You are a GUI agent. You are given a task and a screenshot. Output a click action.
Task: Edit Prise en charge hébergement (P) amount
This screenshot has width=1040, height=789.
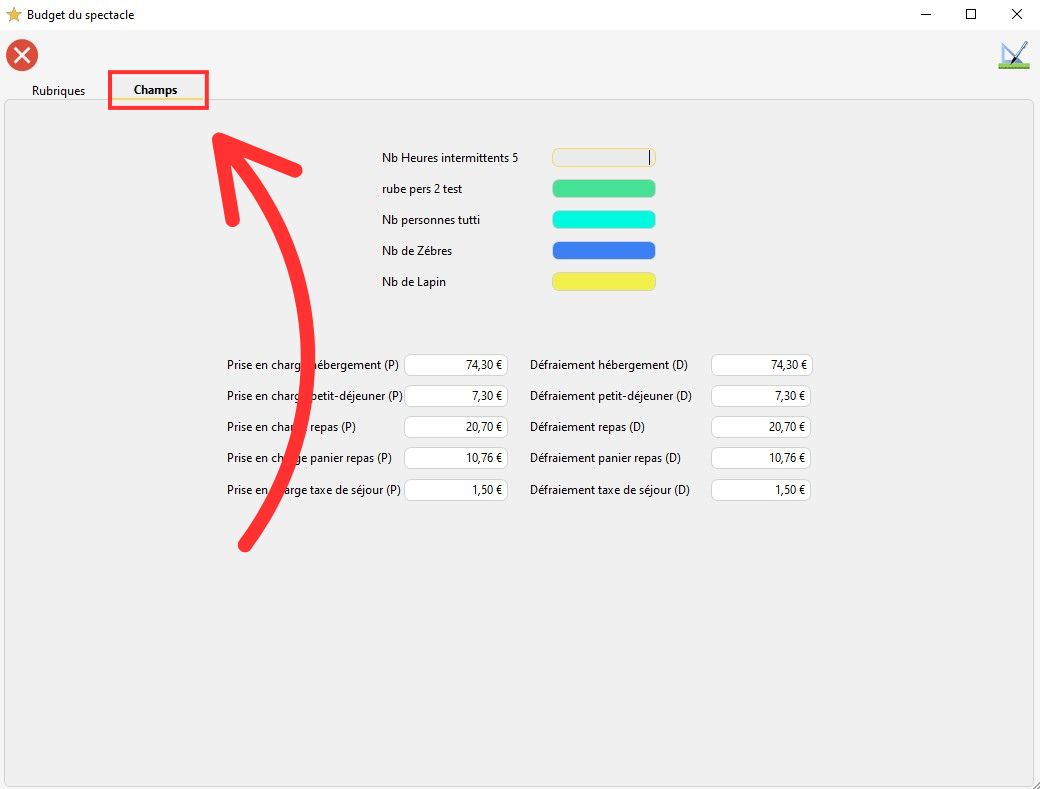(456, 365)
